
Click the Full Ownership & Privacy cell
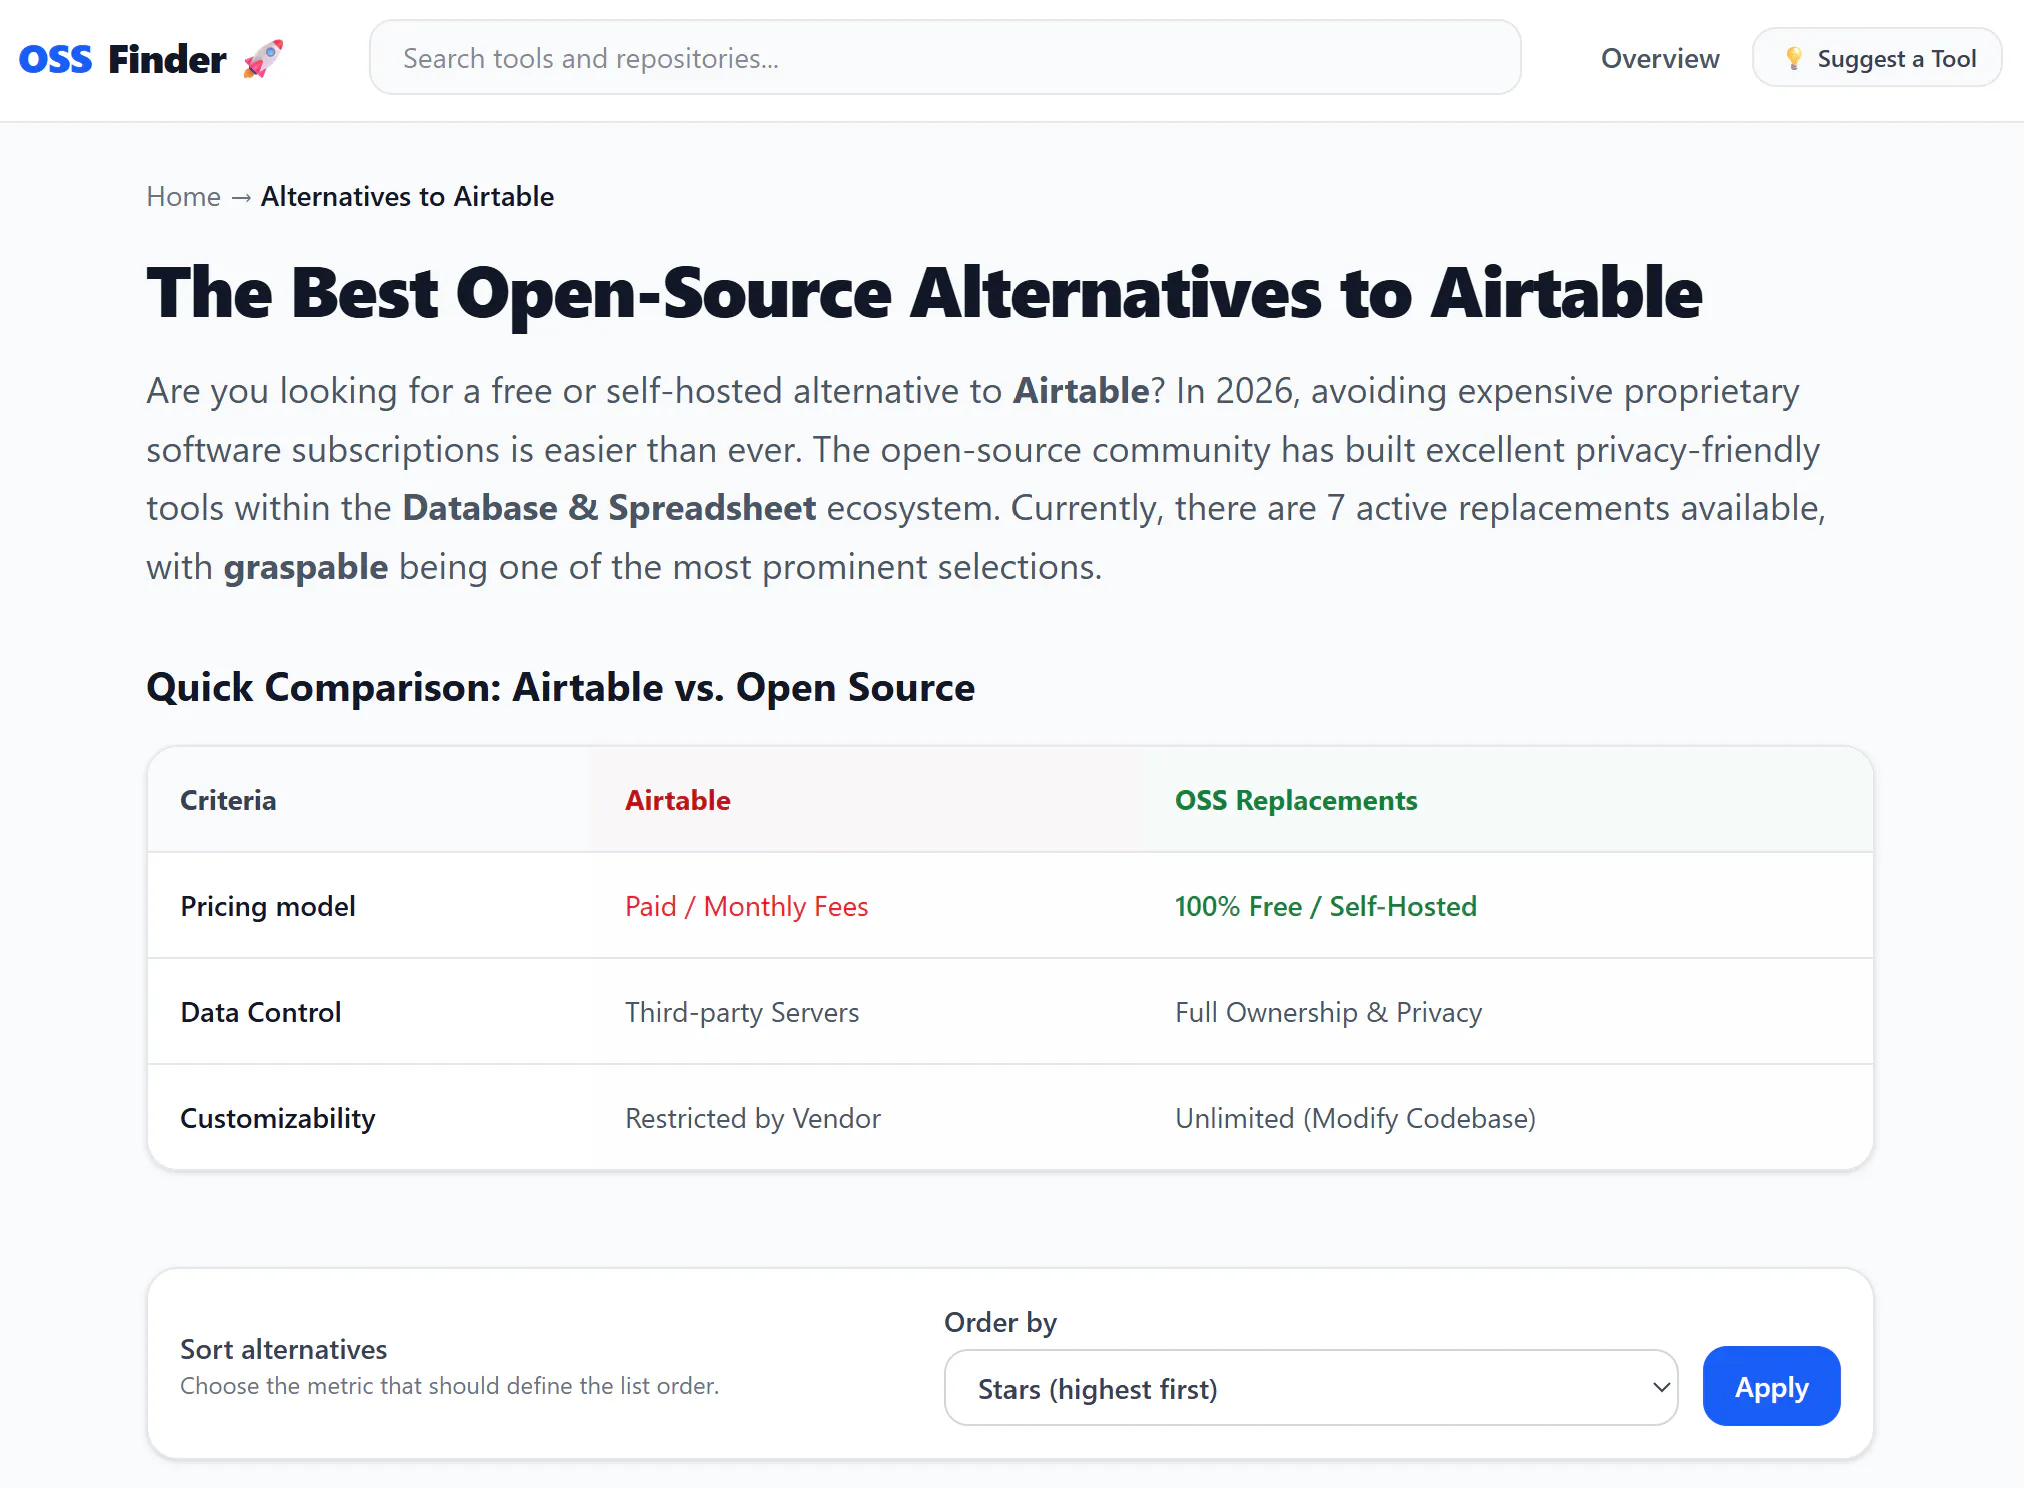pos(1328,1012)
